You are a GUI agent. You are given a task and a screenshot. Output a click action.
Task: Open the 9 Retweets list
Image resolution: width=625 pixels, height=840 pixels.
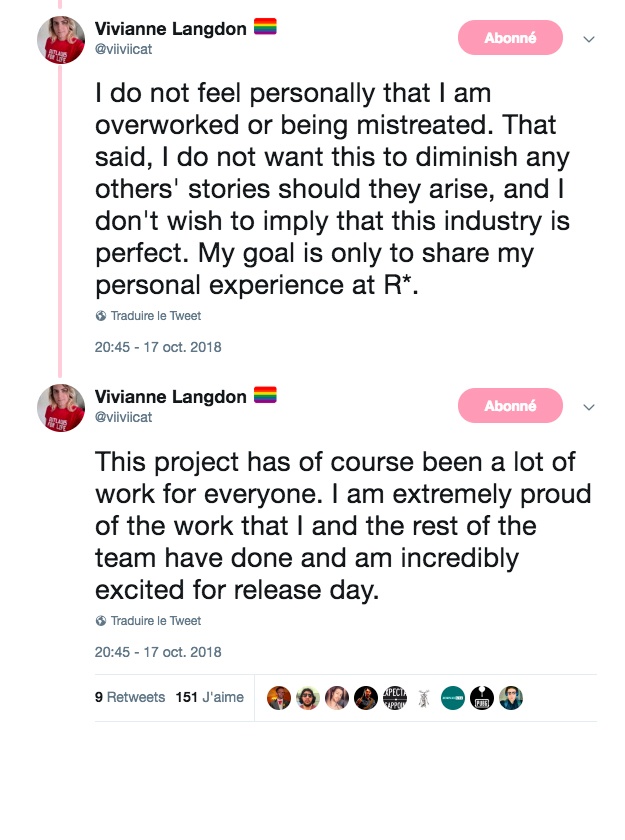tap(130, 697)
